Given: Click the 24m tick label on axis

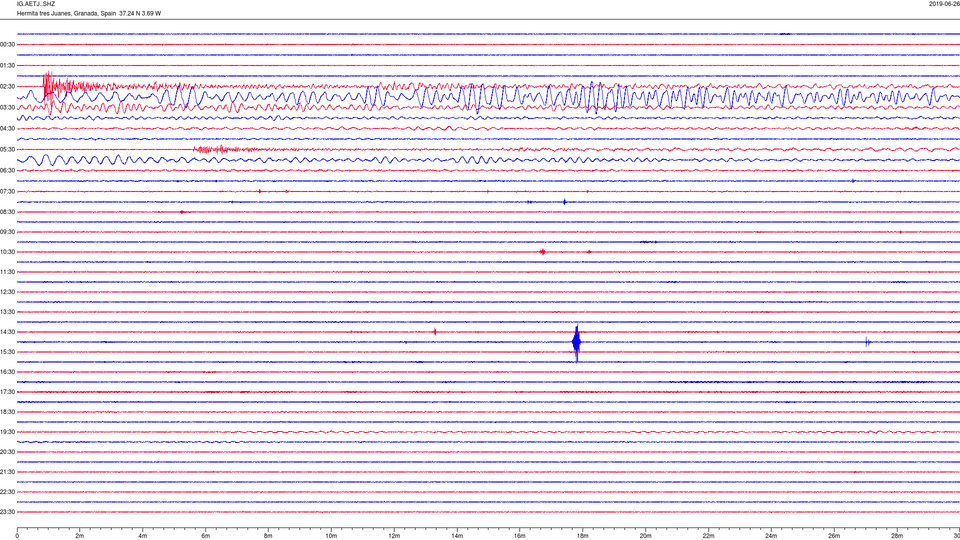Looking at the screenshot, I should 771,536.
